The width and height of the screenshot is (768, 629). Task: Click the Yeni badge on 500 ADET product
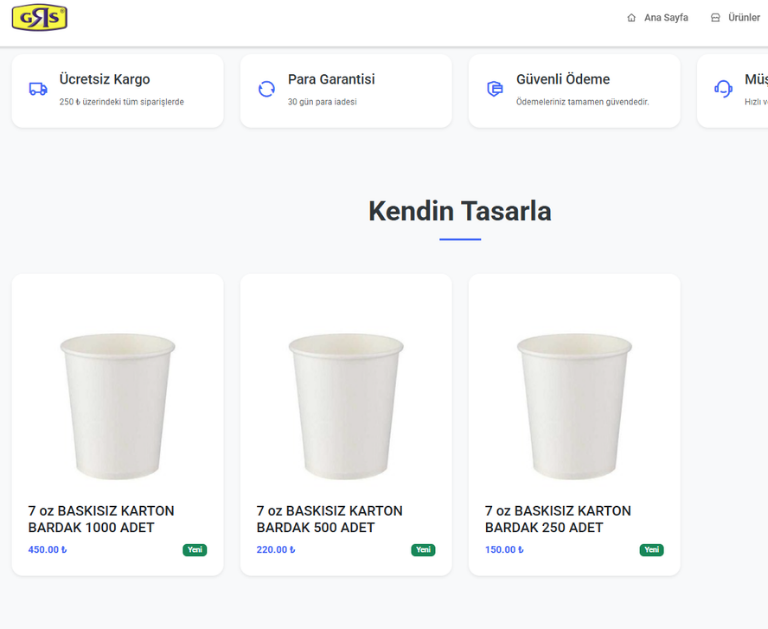[x=423, y=550]
